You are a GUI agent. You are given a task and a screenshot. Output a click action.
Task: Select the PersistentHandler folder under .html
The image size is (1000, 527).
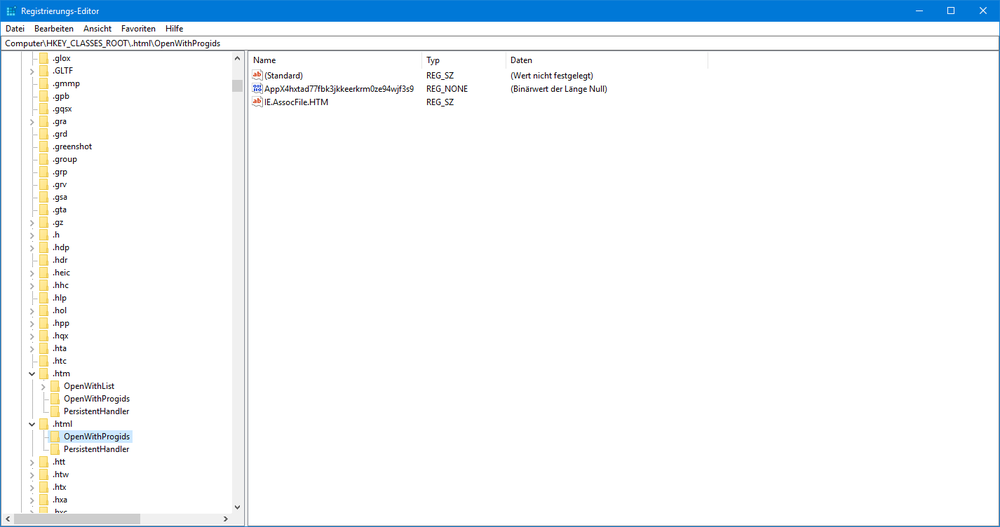(56, 449)
